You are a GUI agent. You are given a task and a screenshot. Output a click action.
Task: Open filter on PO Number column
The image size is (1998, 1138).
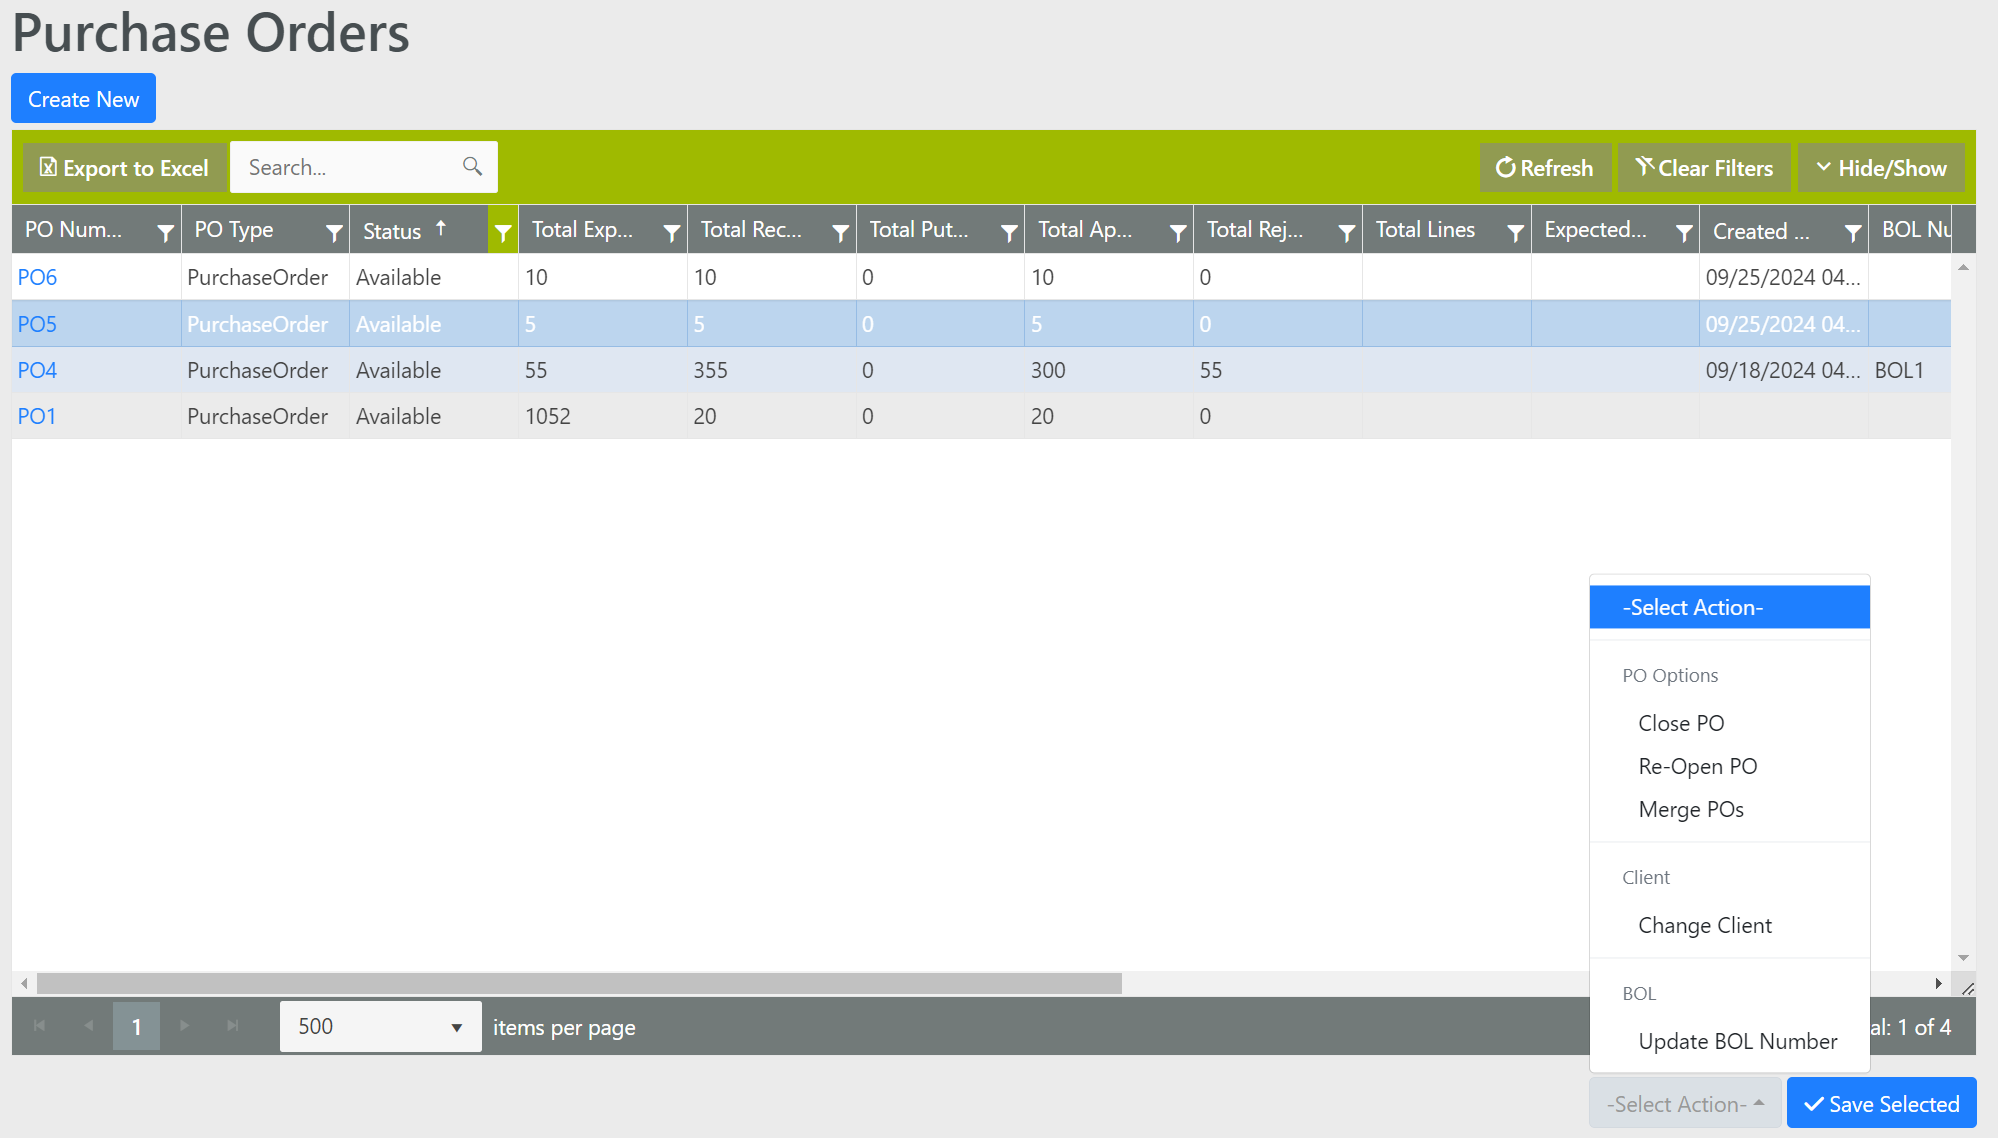[x=165, y=232]
